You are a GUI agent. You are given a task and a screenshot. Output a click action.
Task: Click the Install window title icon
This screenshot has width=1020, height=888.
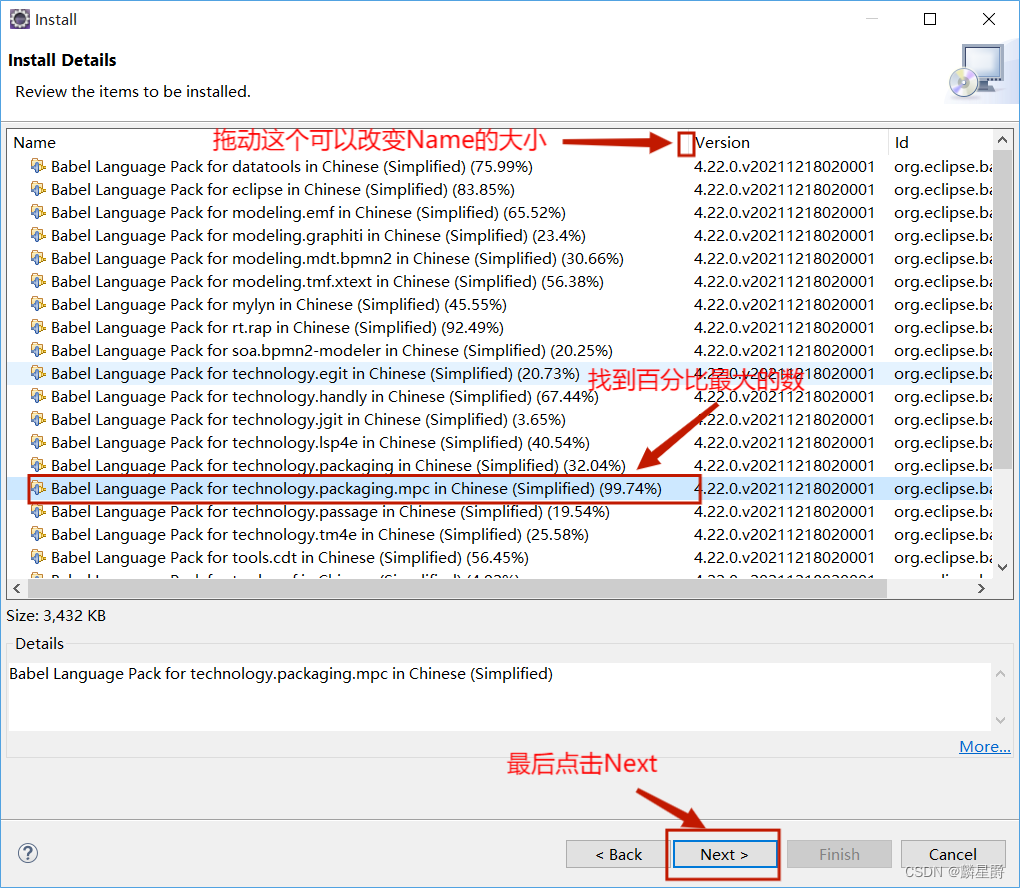tap(20, 20)
